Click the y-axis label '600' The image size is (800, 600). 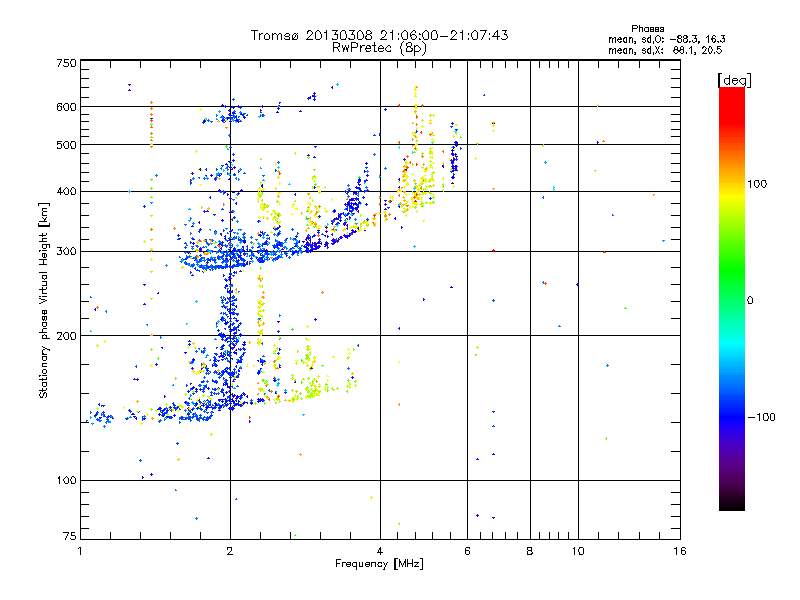66,107
